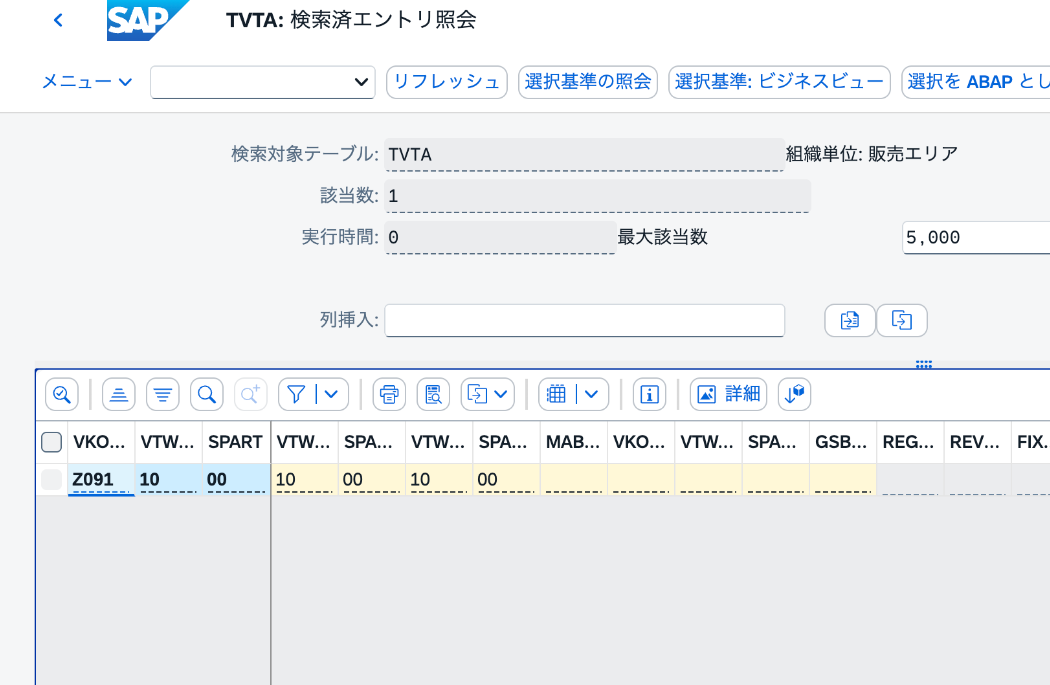Click the filter funnel icon

296,394
